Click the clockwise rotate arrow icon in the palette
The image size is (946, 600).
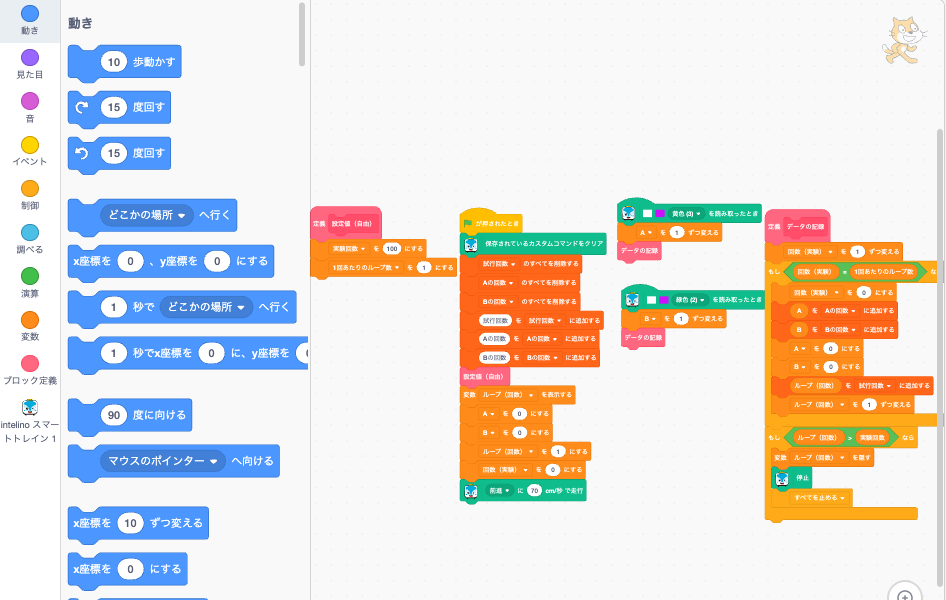point(82,107)
